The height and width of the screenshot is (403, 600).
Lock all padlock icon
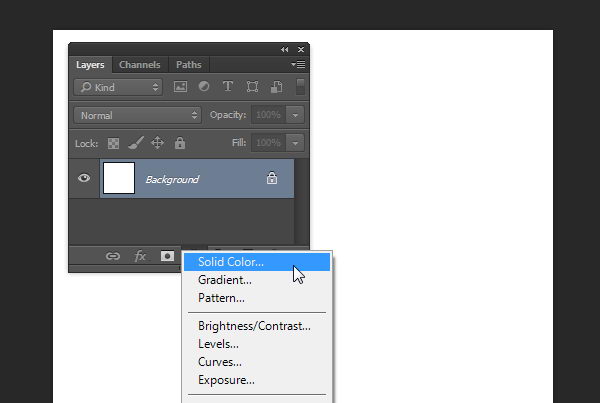(x=180, y=143)
